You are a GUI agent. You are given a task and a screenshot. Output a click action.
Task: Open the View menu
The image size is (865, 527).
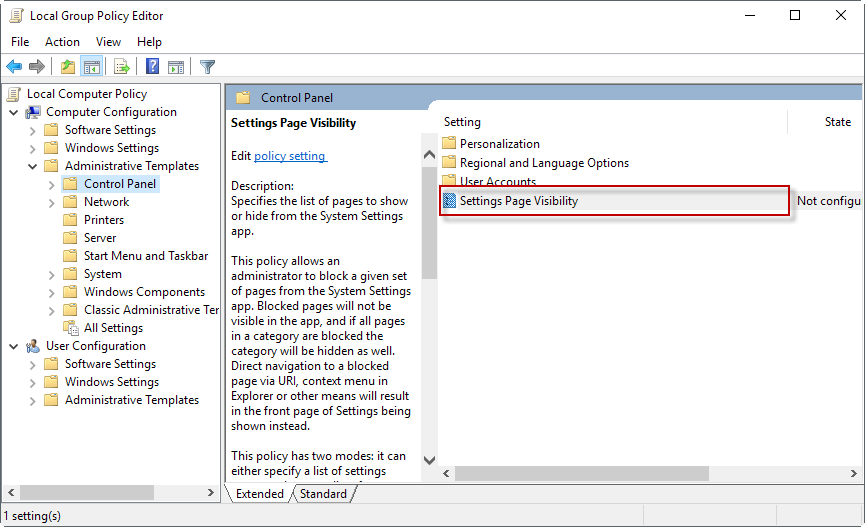tap(108, 42)
